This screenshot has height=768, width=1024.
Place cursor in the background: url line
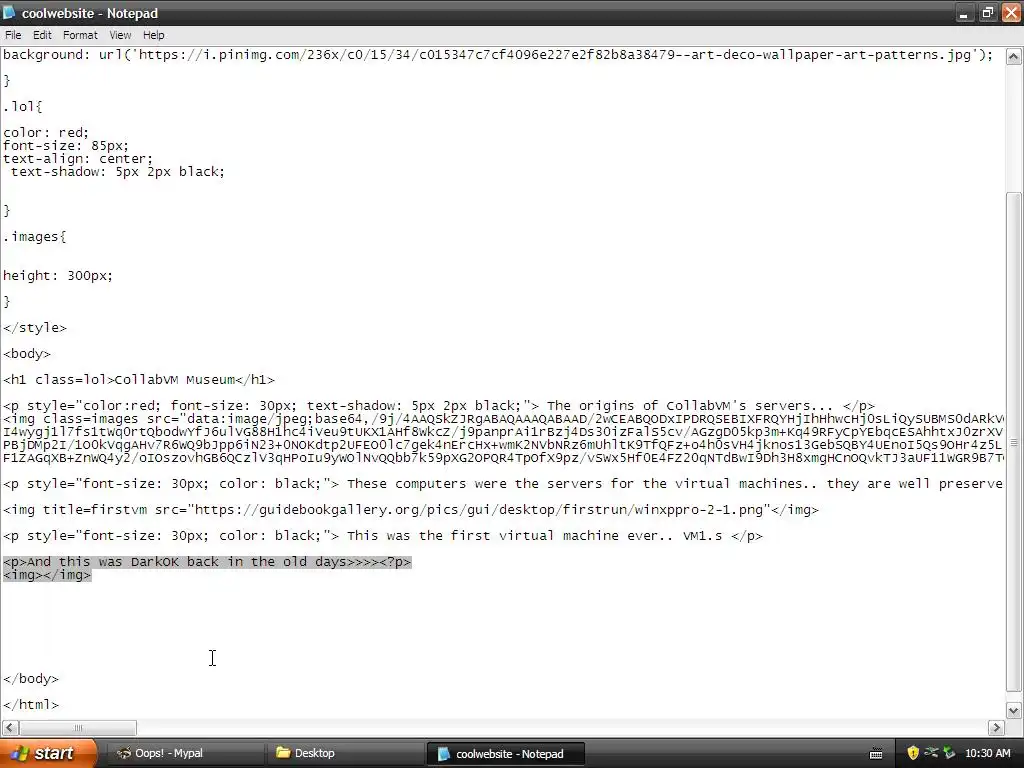[498, 55]
